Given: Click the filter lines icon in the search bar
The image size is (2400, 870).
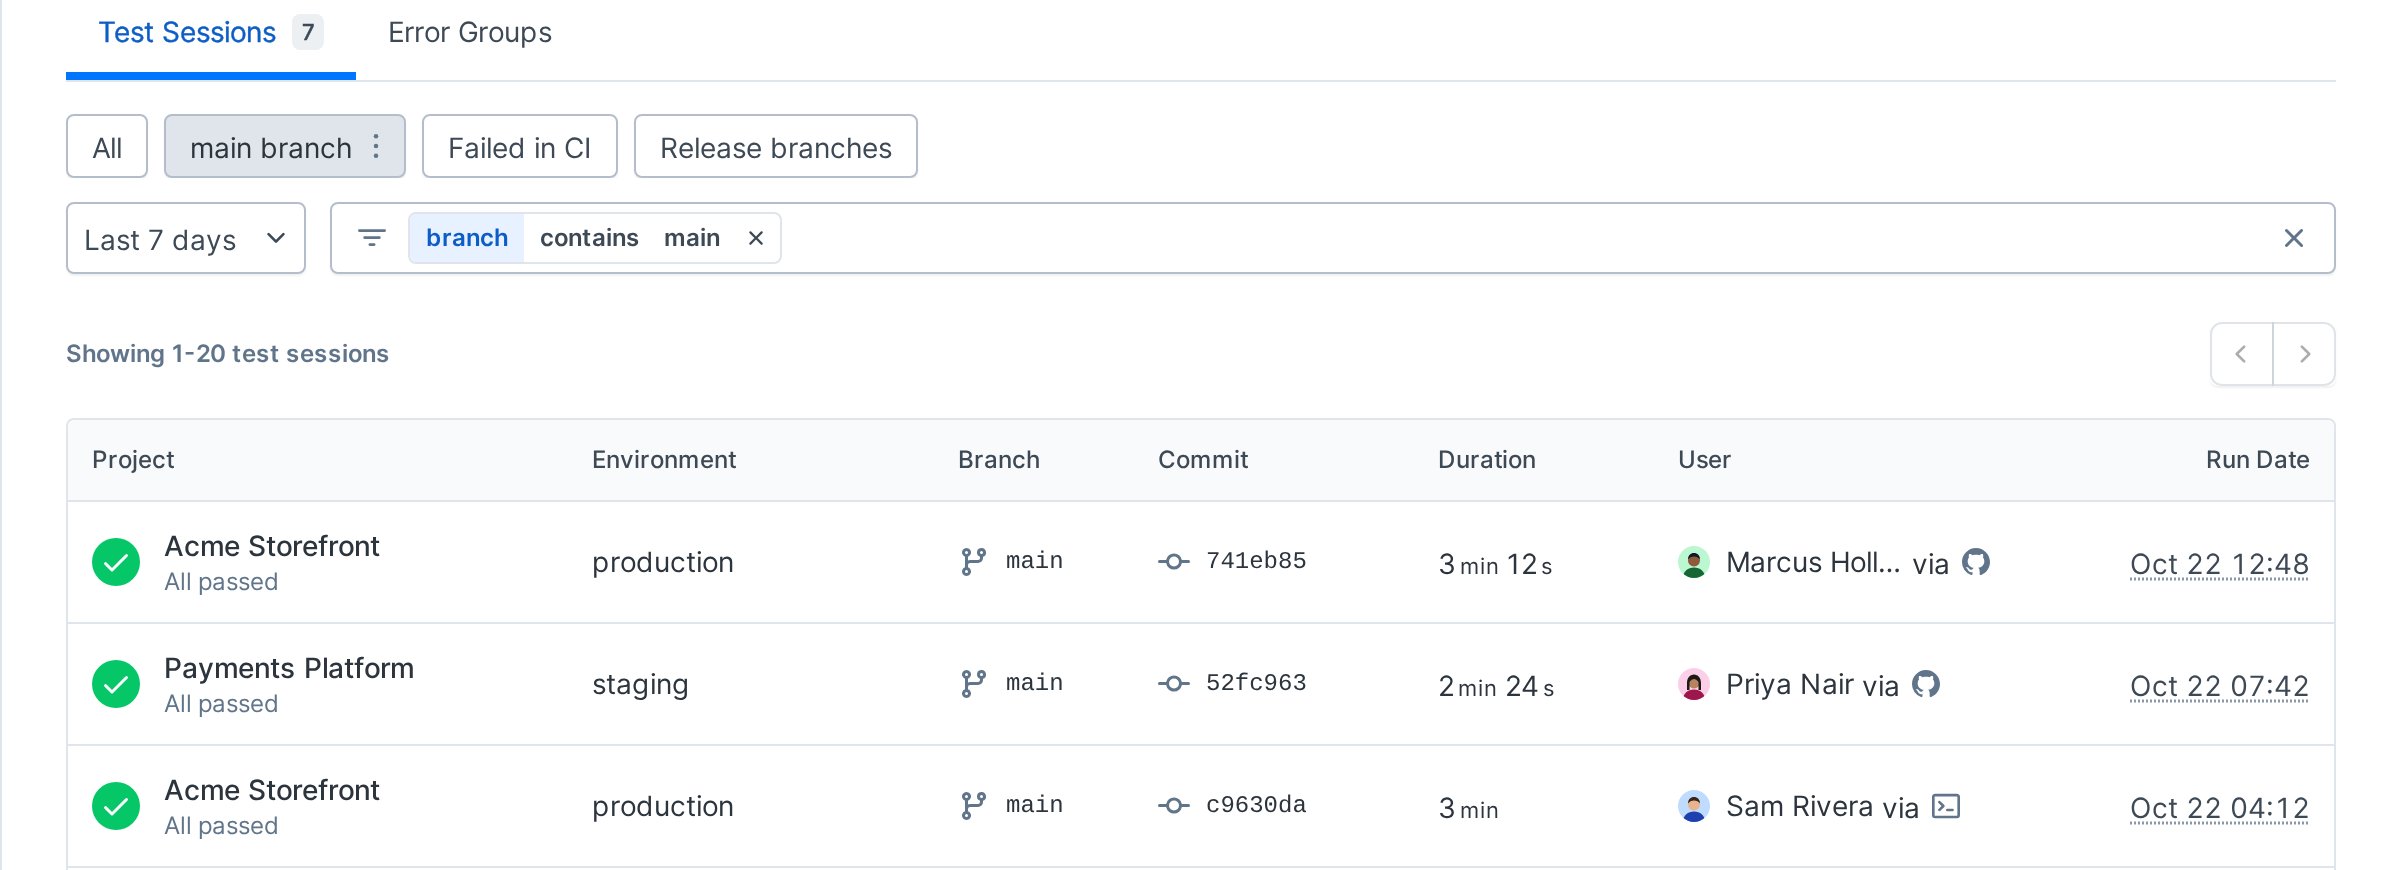Looking at the screenshot, I should pyautogui.click(x=372, y=238).
